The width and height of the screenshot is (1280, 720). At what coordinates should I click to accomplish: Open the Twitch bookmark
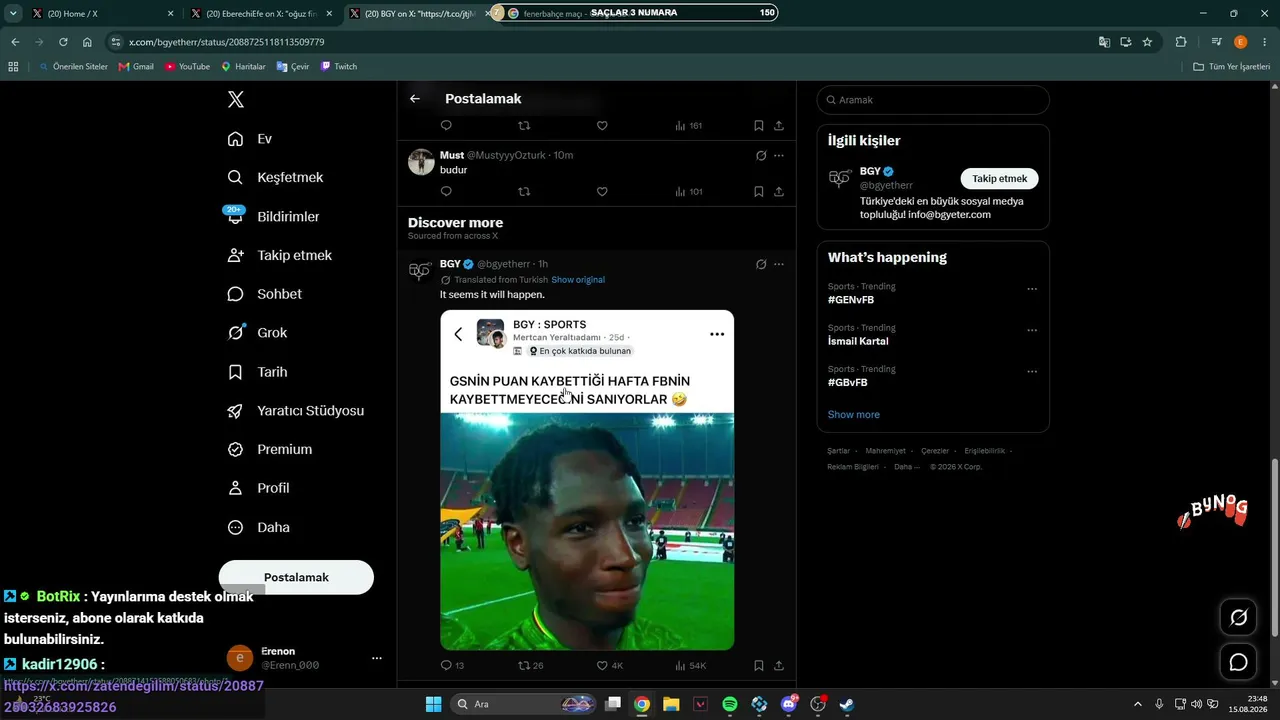pos(339,67)
